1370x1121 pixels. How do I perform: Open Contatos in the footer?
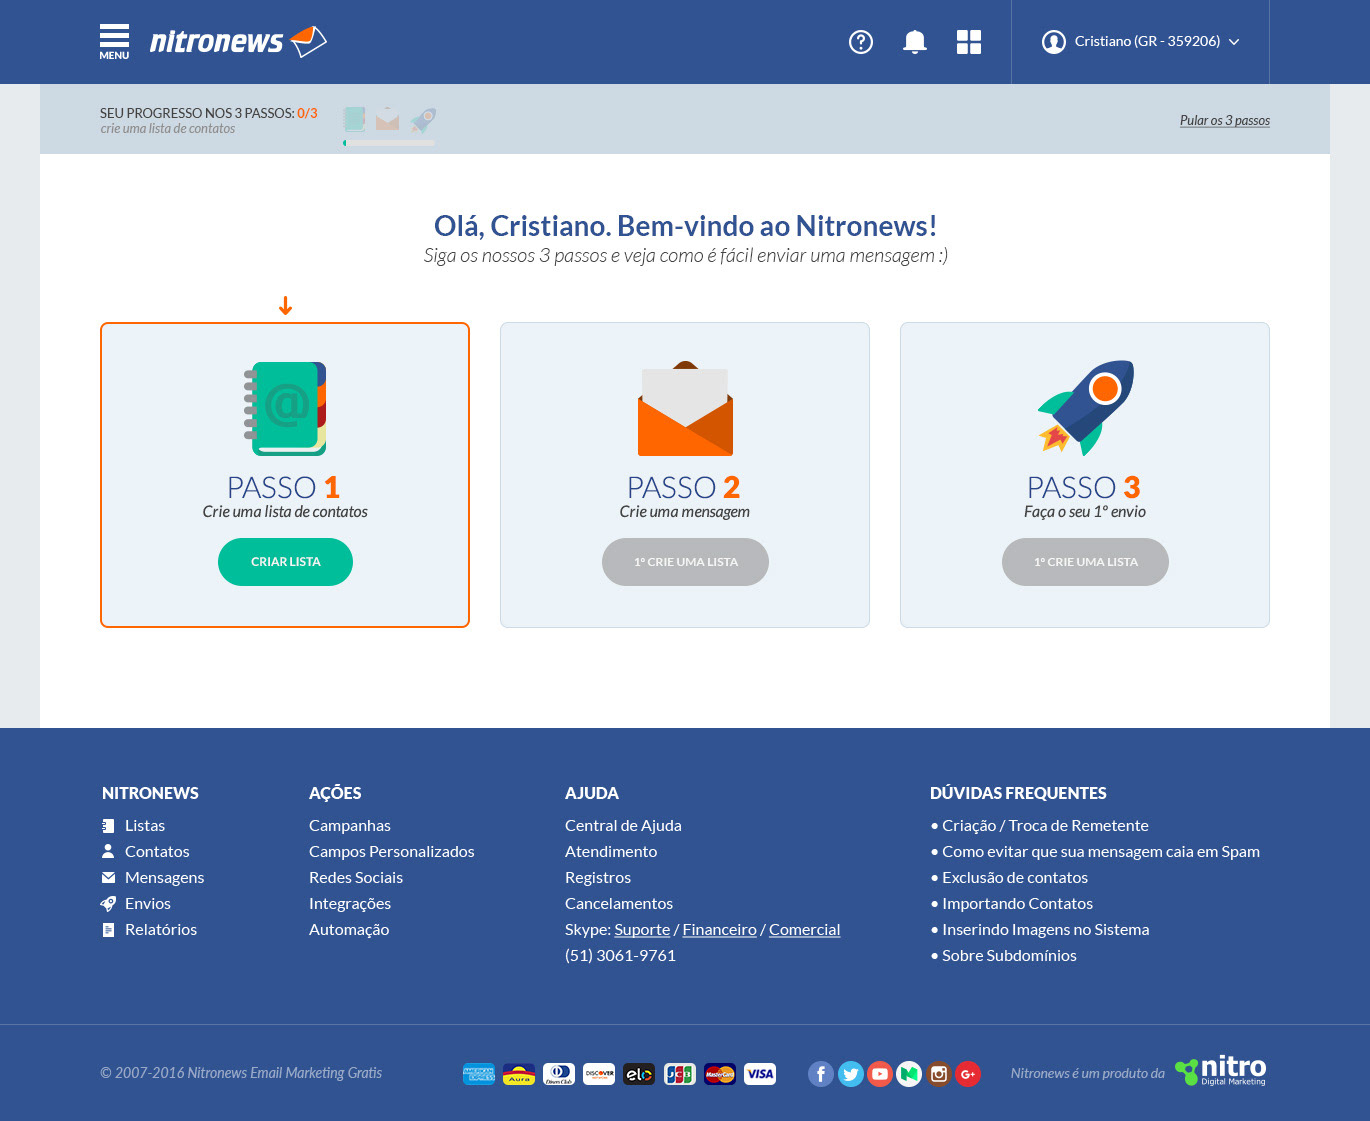[157, 851]
